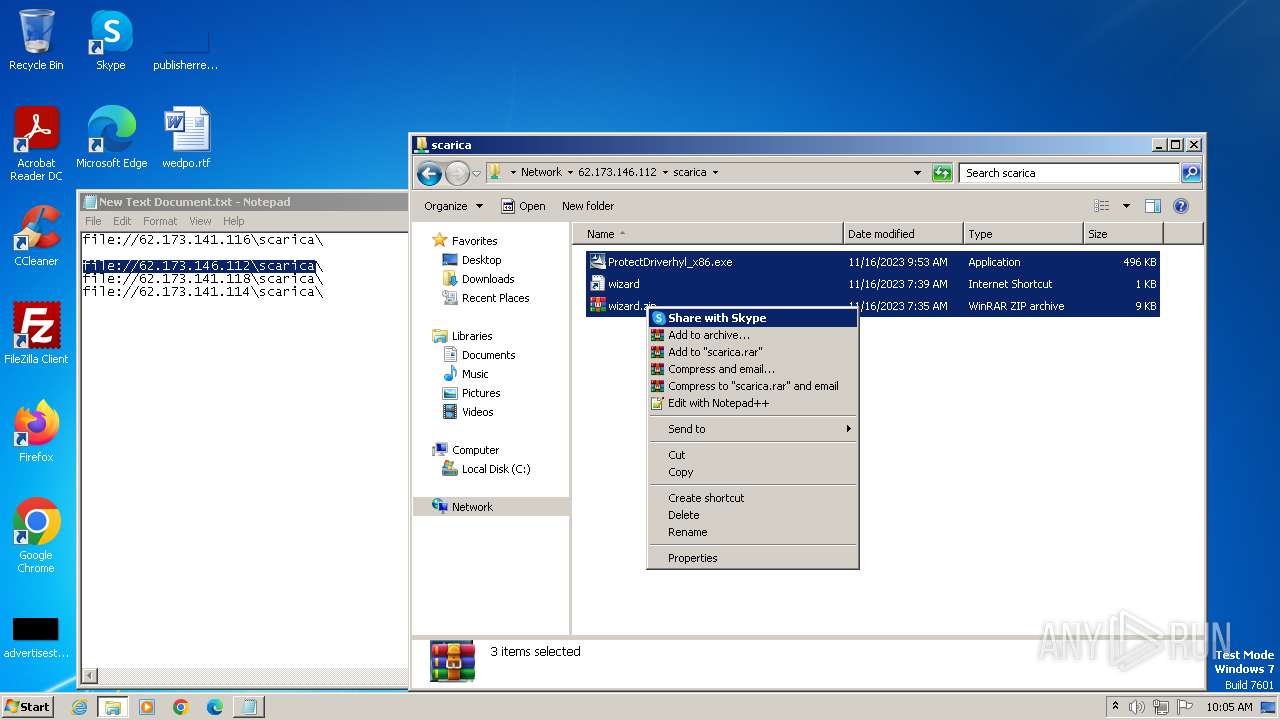The height and width of the screenshot is (720, 1280).
Task: Choose Delete from context menu
Action: tap(753, 515)
